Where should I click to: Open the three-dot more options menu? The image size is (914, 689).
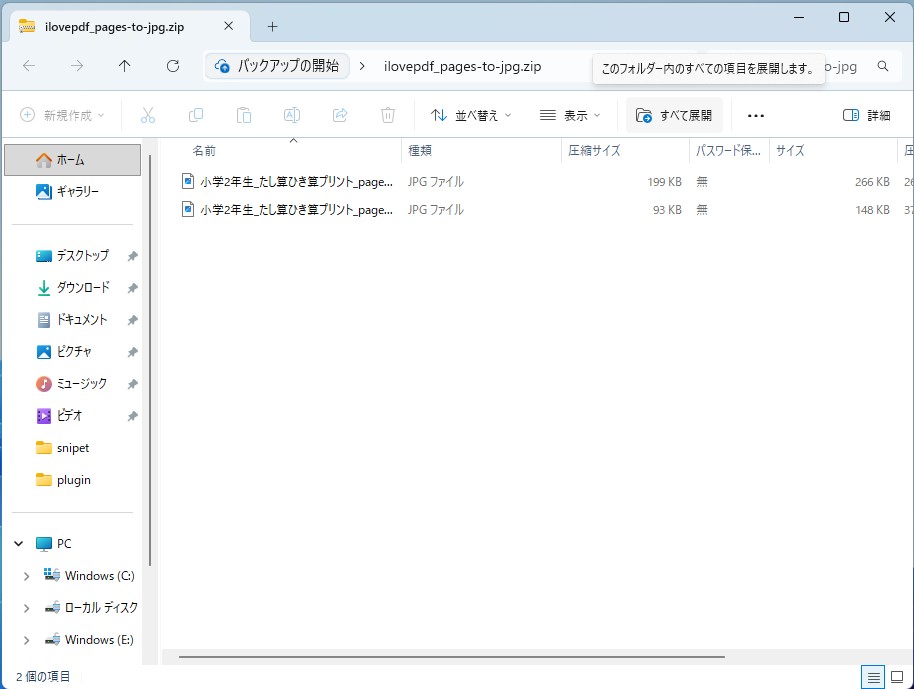[756, 115]
